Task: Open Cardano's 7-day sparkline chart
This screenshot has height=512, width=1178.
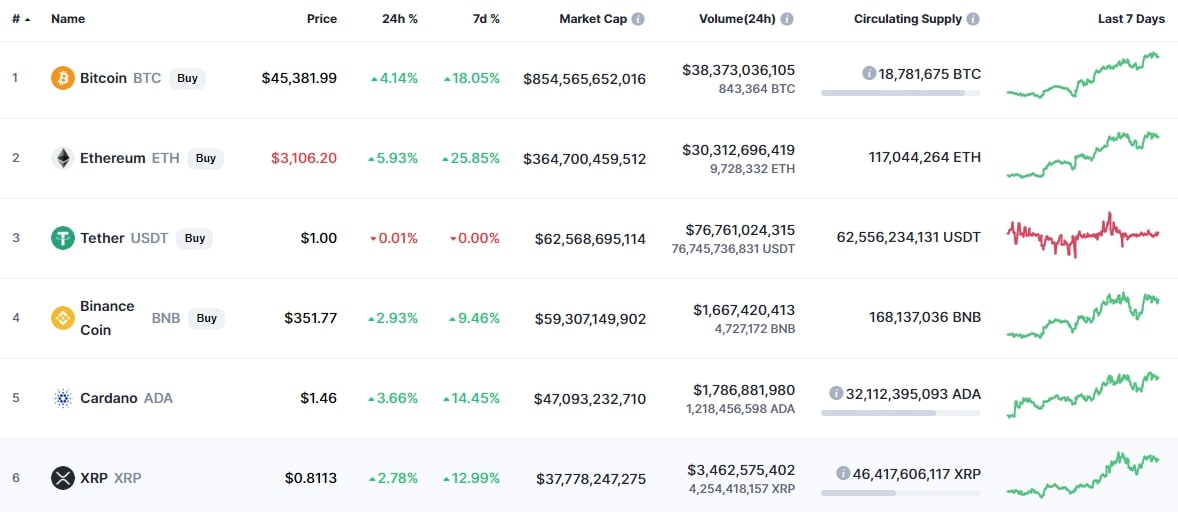Action: click(1083, 395)
